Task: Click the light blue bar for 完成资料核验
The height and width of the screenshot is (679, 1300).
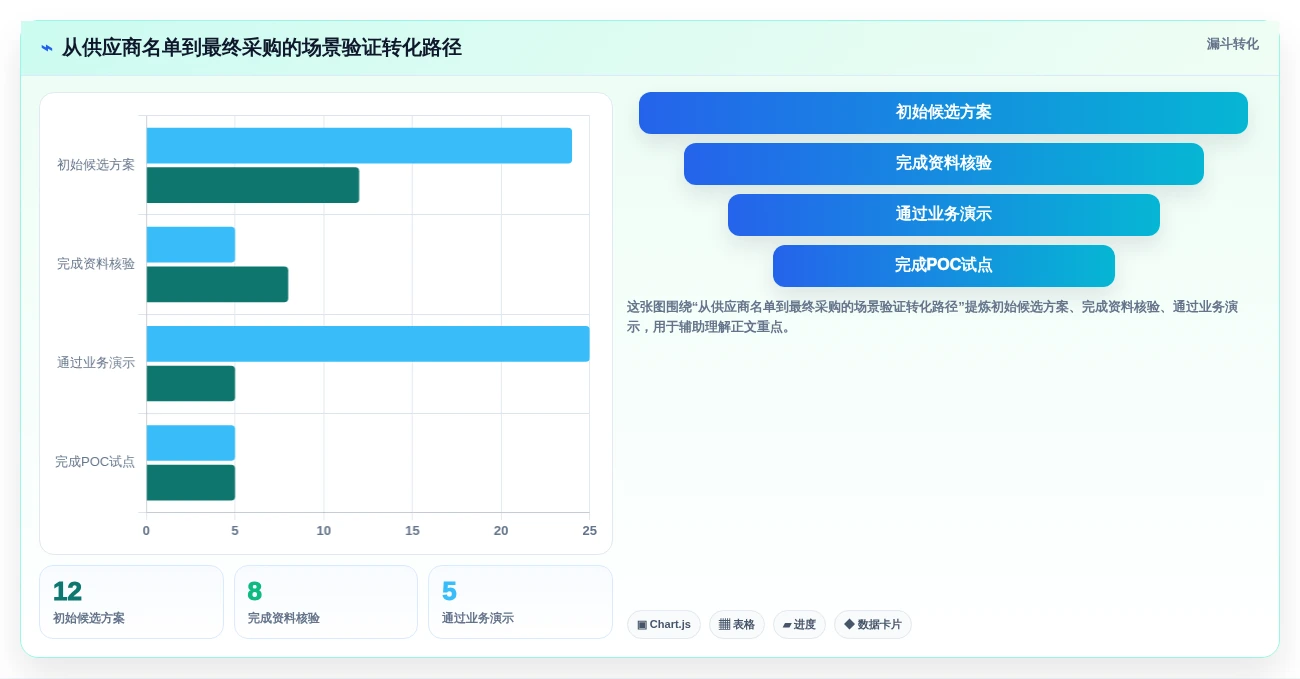Action: point(191,245)
